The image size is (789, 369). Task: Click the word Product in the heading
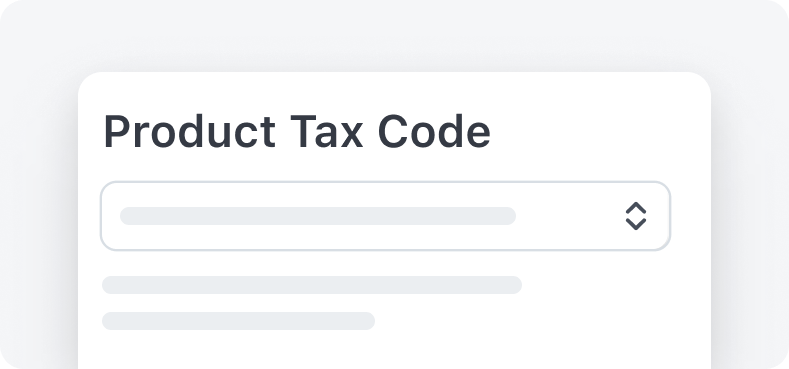[190, 132]
